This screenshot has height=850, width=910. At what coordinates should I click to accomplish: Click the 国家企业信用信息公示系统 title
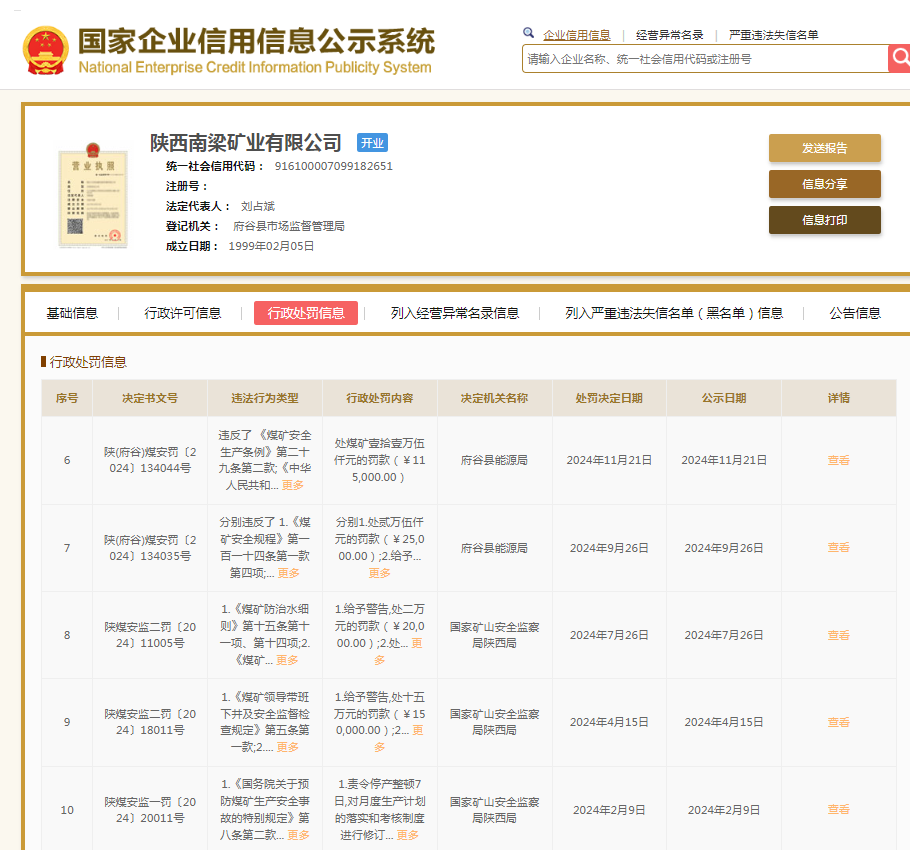pos(256,41)
